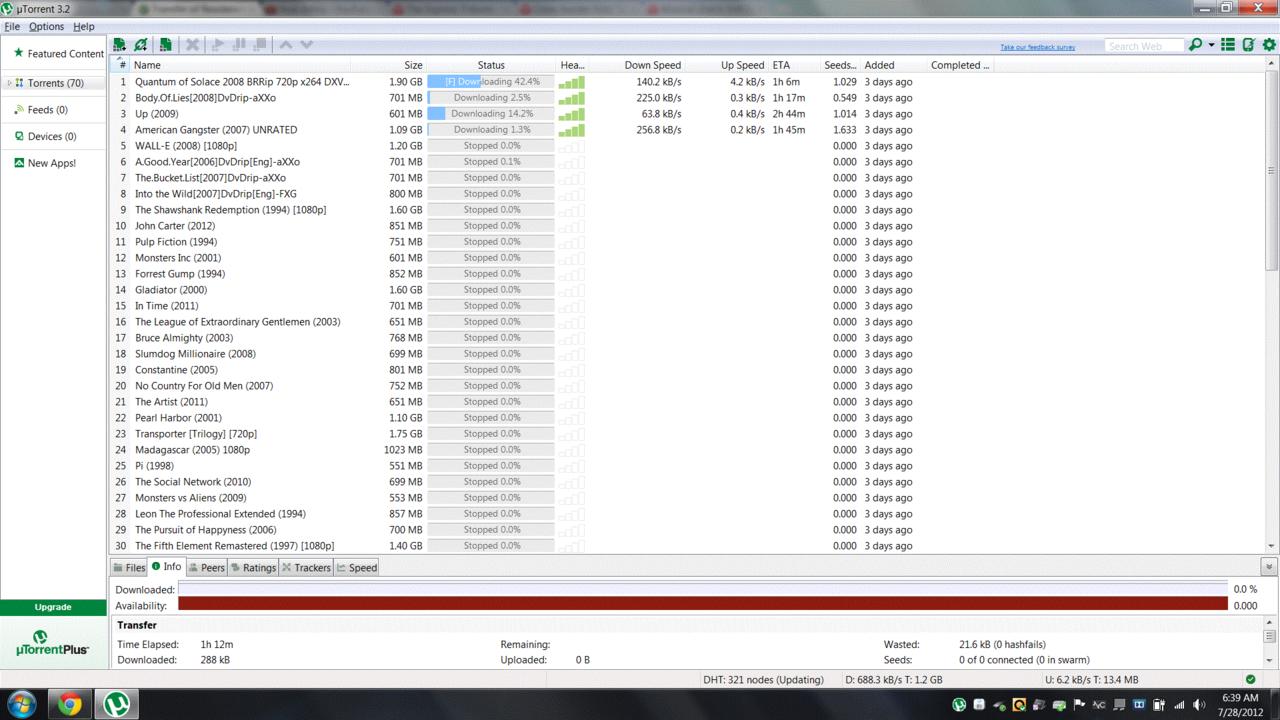The height and width of the screenshot is (720, 1280).
Task: Click the network status icon in status bar
Action: 1249,680
